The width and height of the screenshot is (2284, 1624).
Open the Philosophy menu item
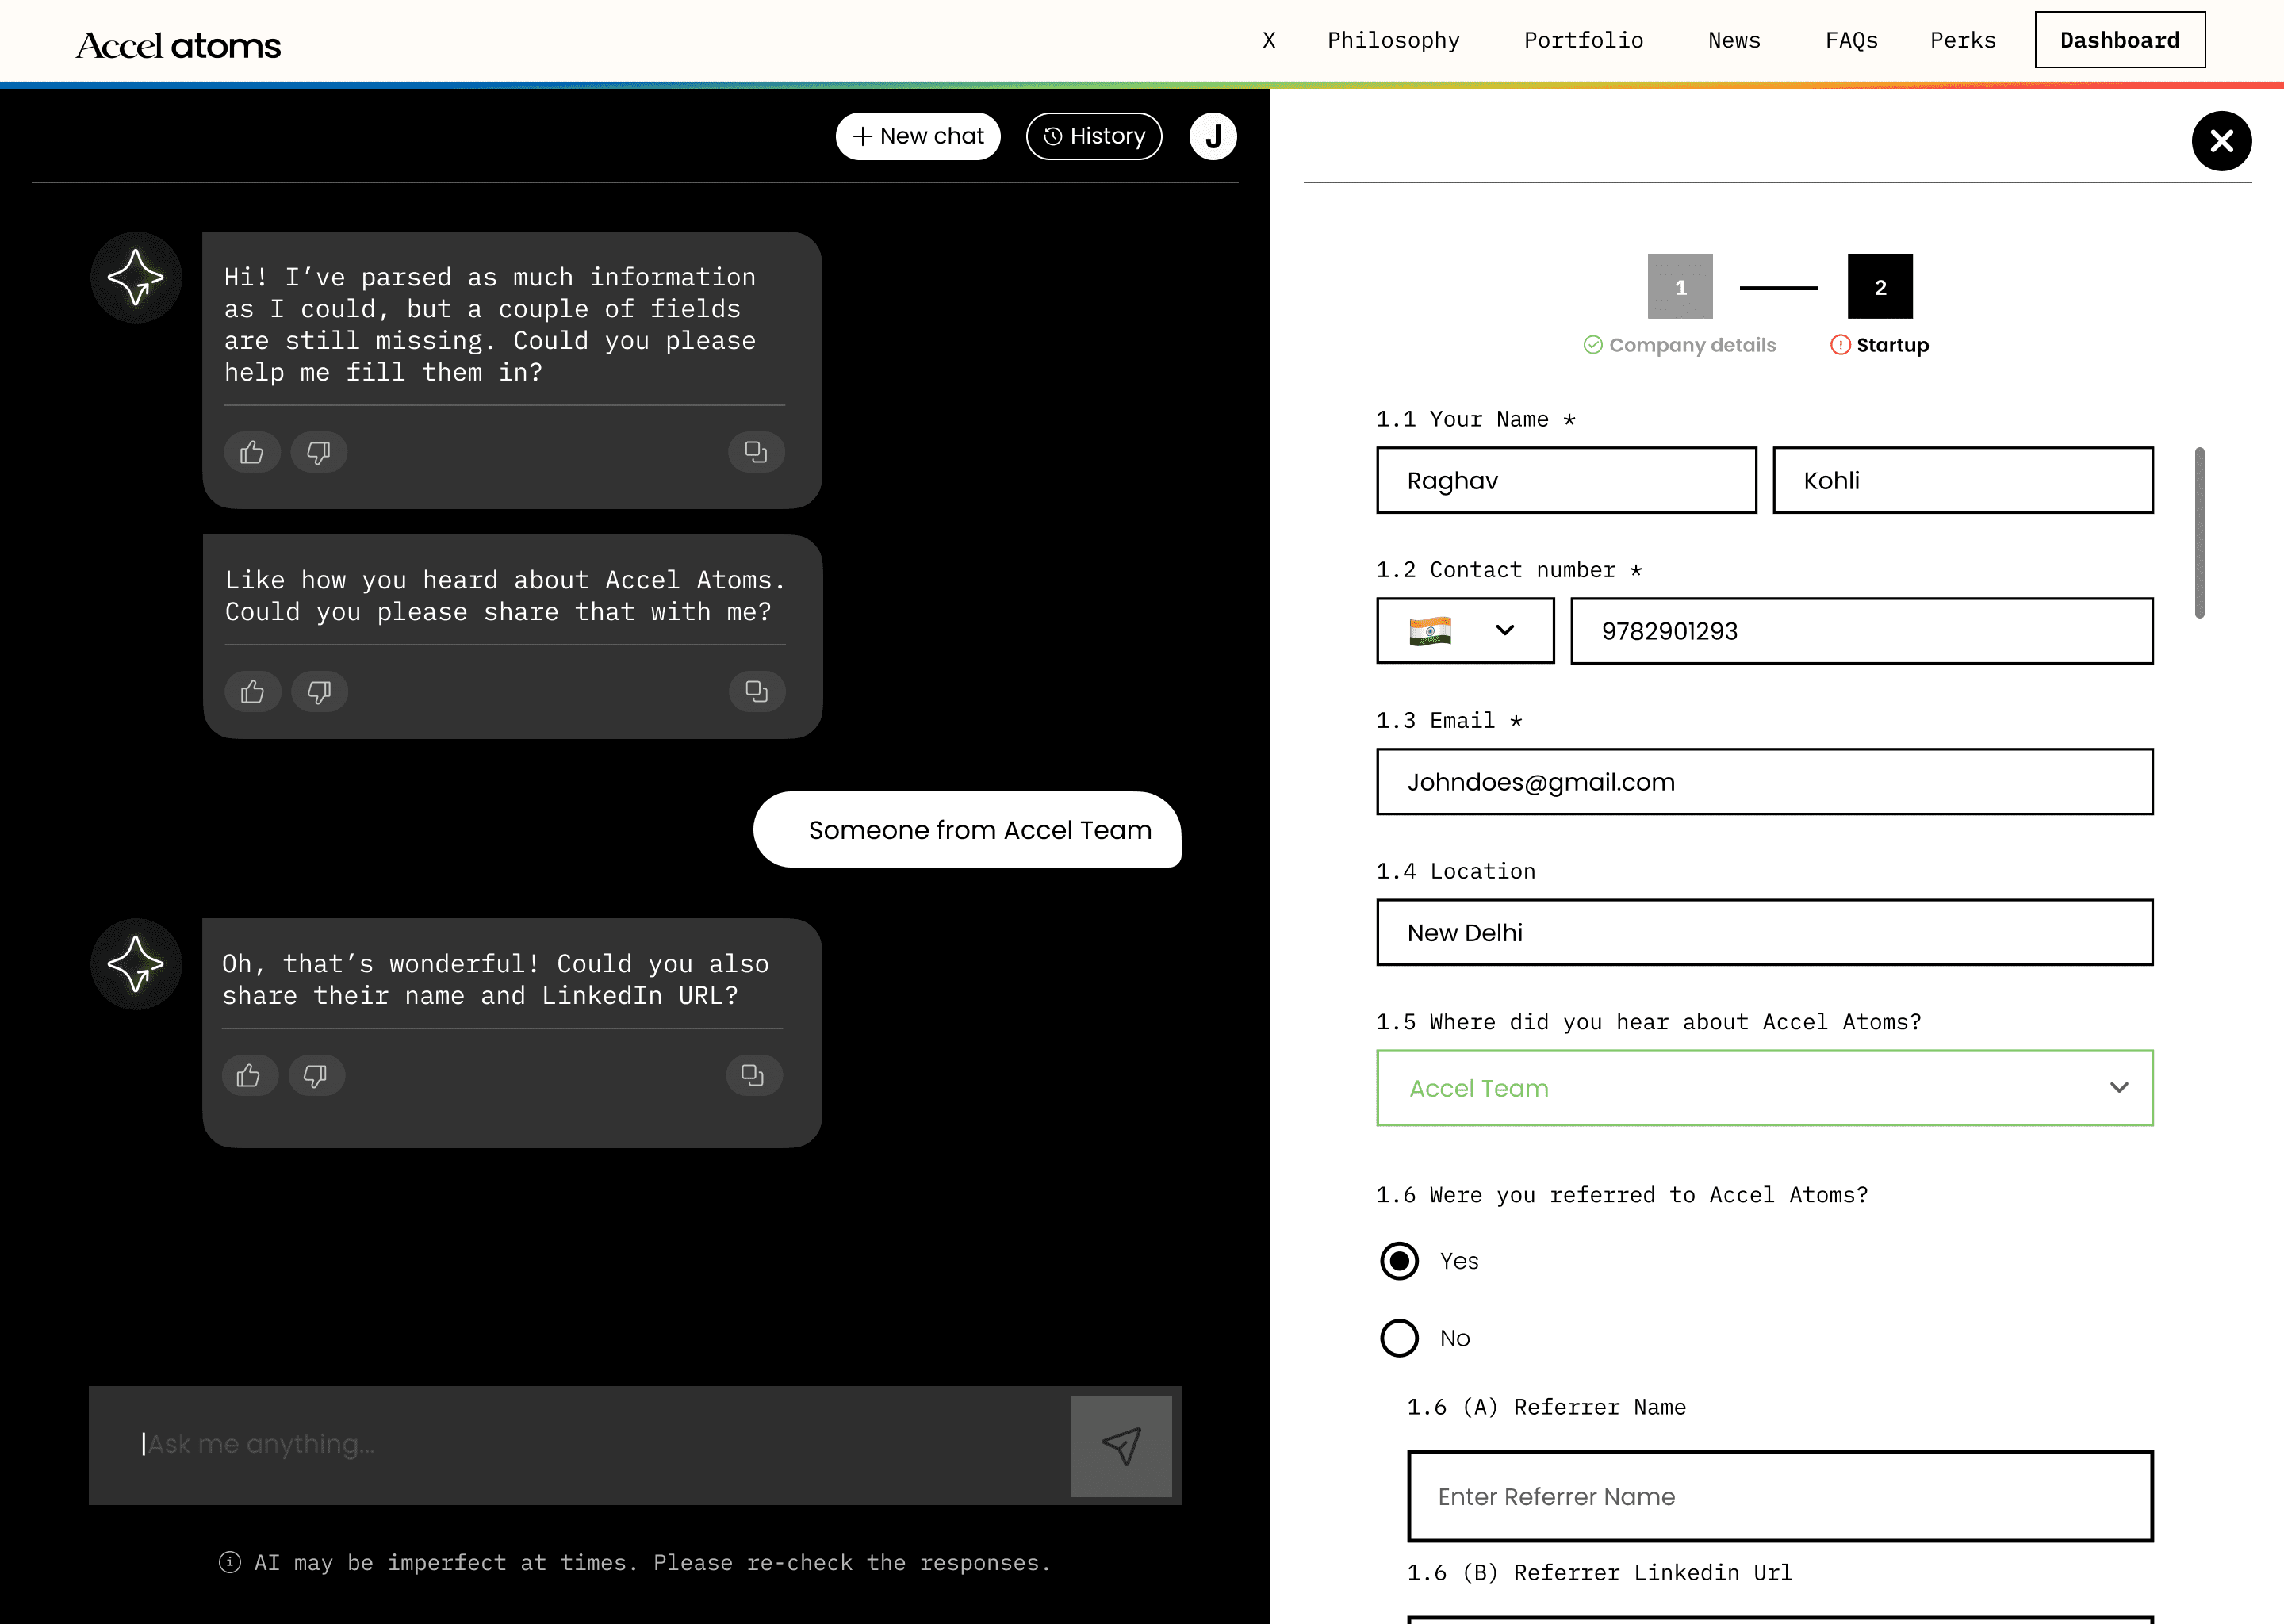(x=1393, y=41)
